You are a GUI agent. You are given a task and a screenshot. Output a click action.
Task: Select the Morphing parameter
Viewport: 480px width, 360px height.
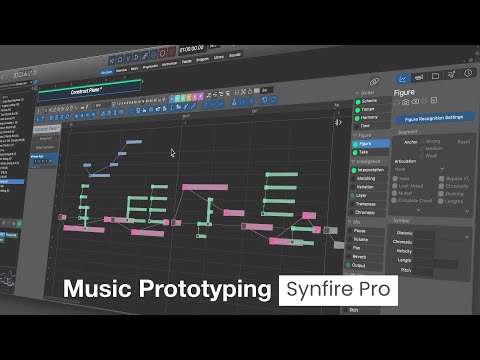pyautogui.click(x=368, y=179)
